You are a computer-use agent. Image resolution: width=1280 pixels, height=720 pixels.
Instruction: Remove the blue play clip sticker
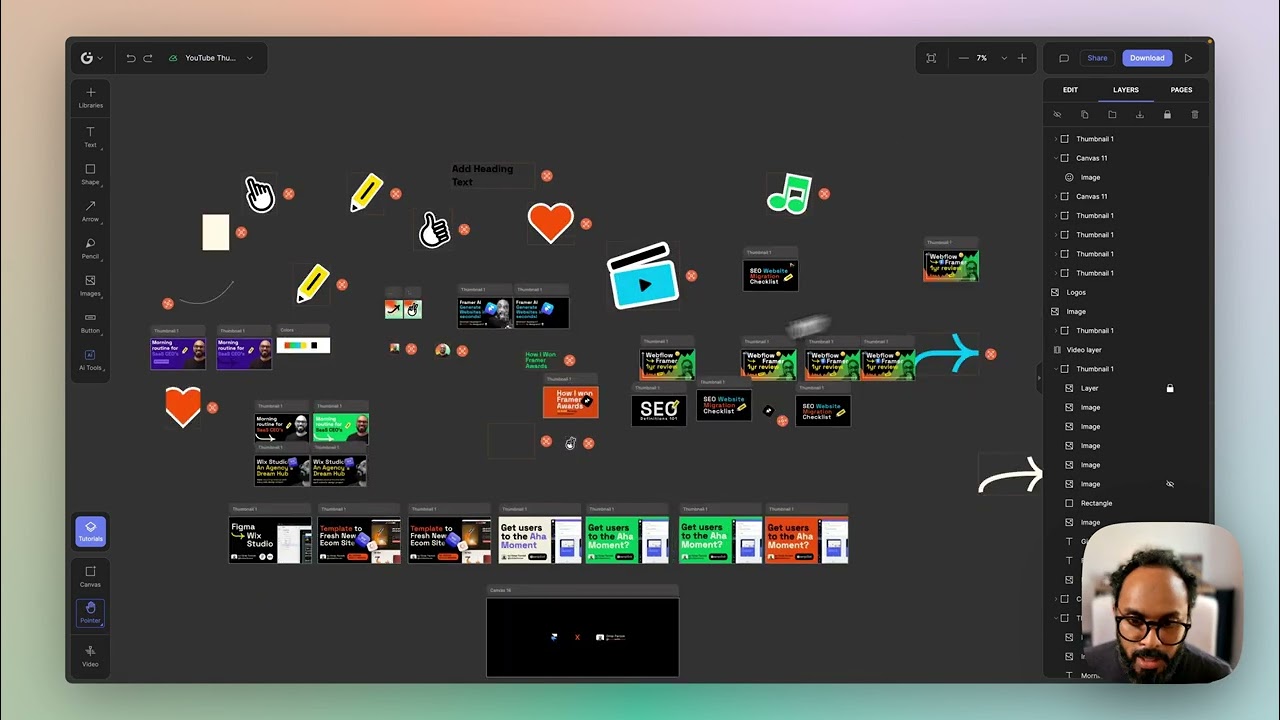[x=691, y=276]
